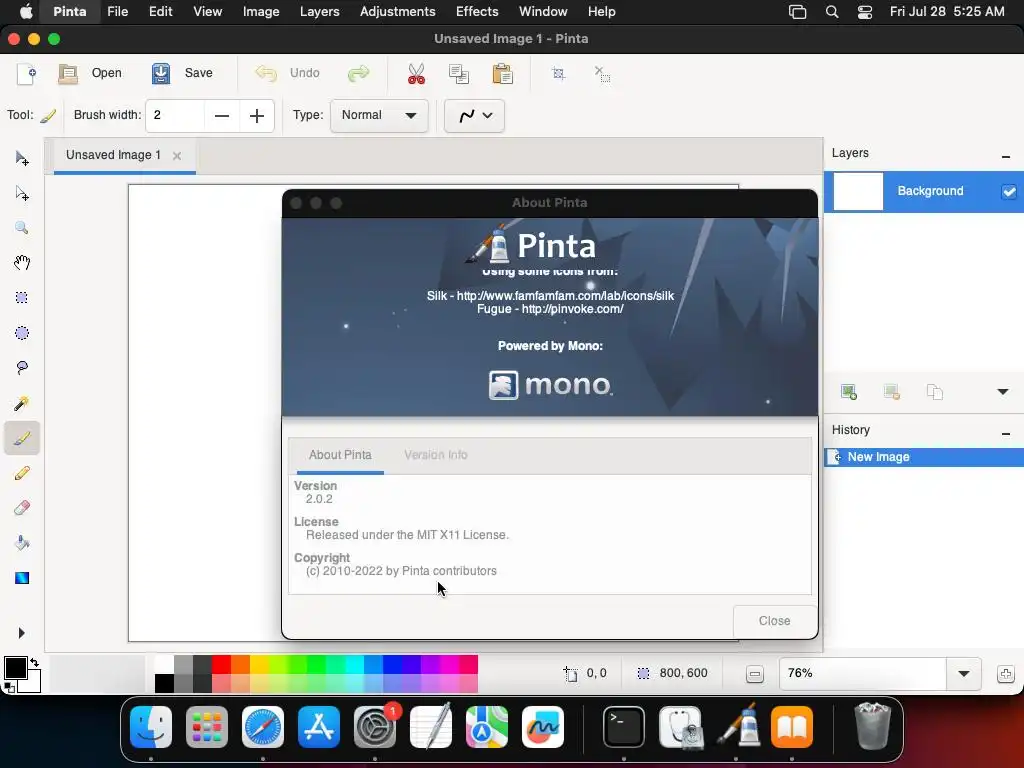Screen dimensions: 1024x768
Task: Click the green Redo arrow icon
Action: tap(359, 73)
